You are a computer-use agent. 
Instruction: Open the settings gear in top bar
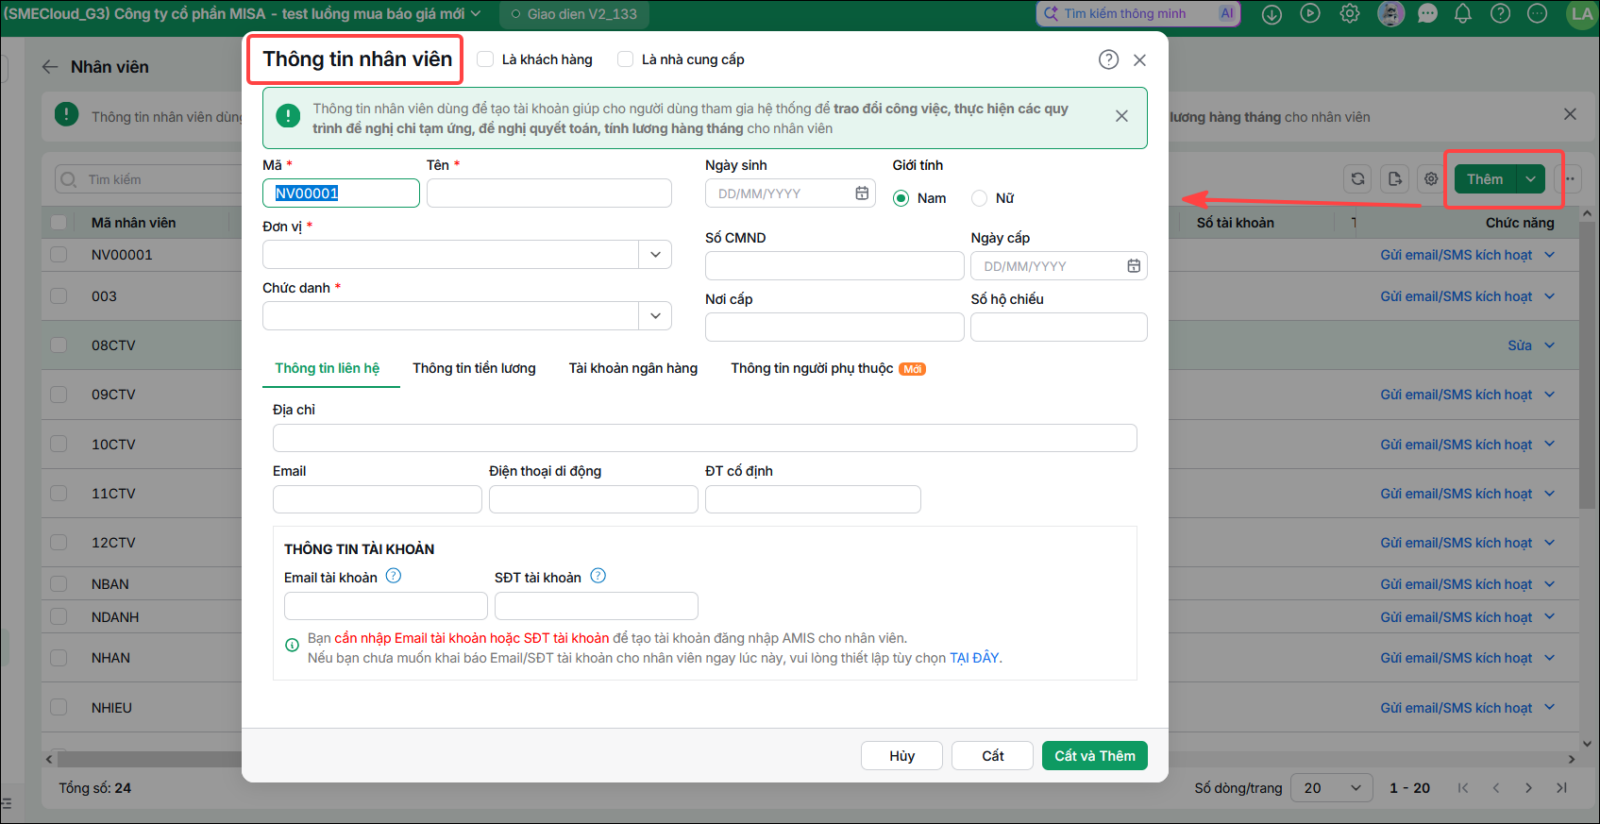point(1349,14)
